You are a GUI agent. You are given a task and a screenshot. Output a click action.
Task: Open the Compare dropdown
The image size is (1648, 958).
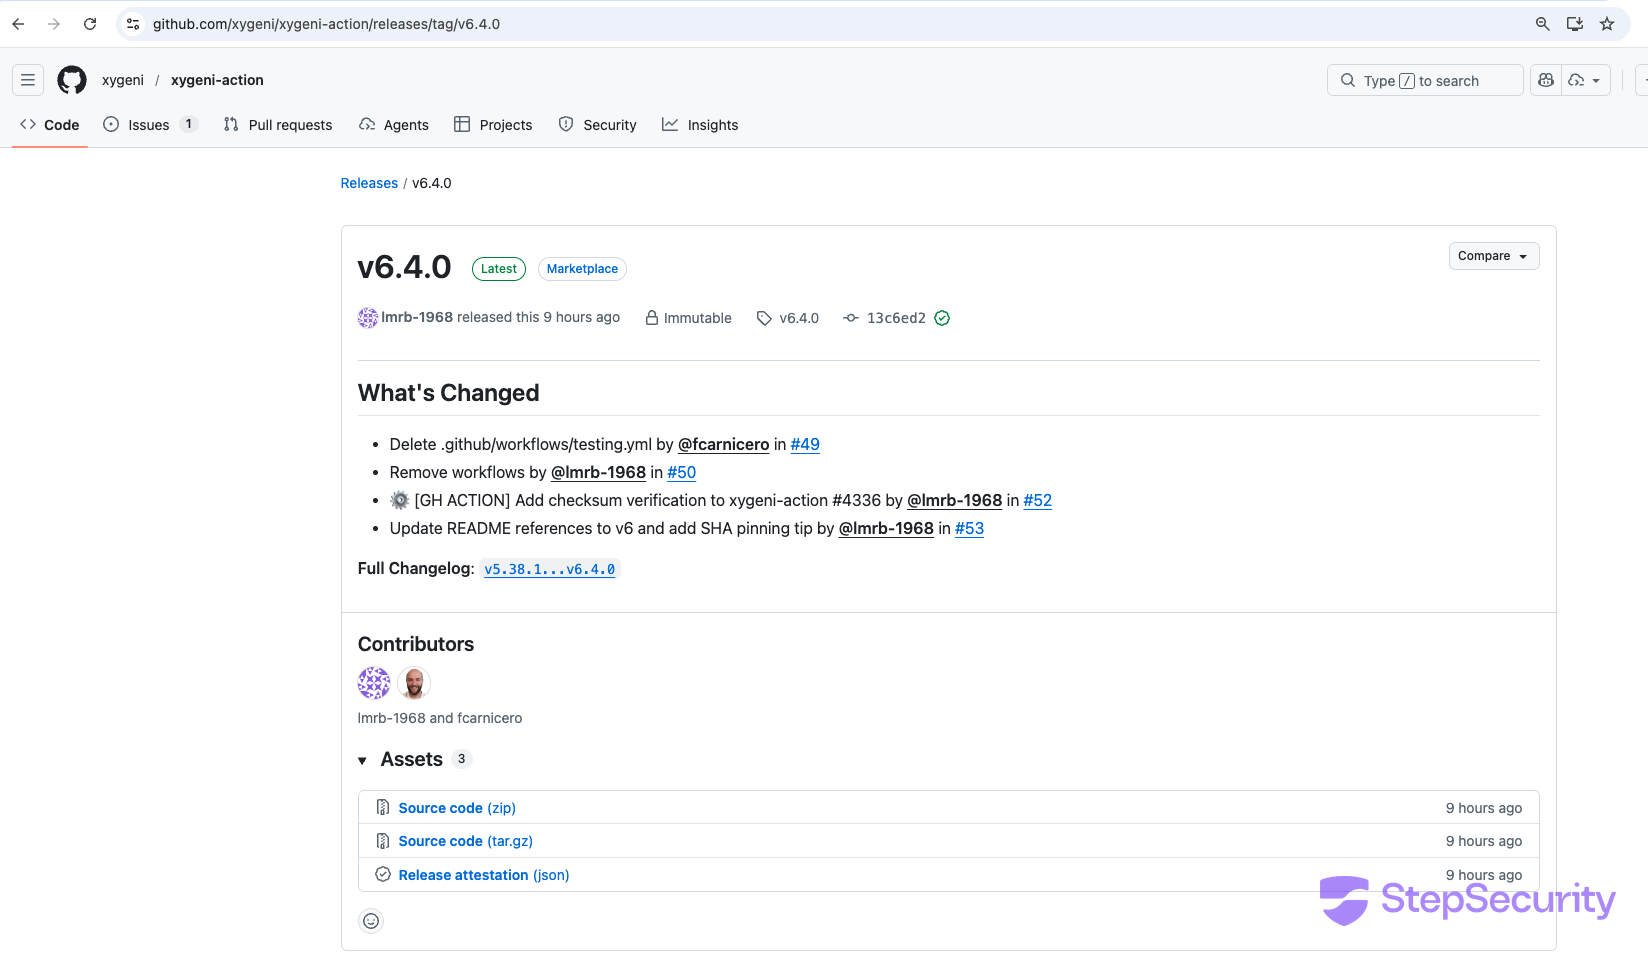coord(1494,256)
